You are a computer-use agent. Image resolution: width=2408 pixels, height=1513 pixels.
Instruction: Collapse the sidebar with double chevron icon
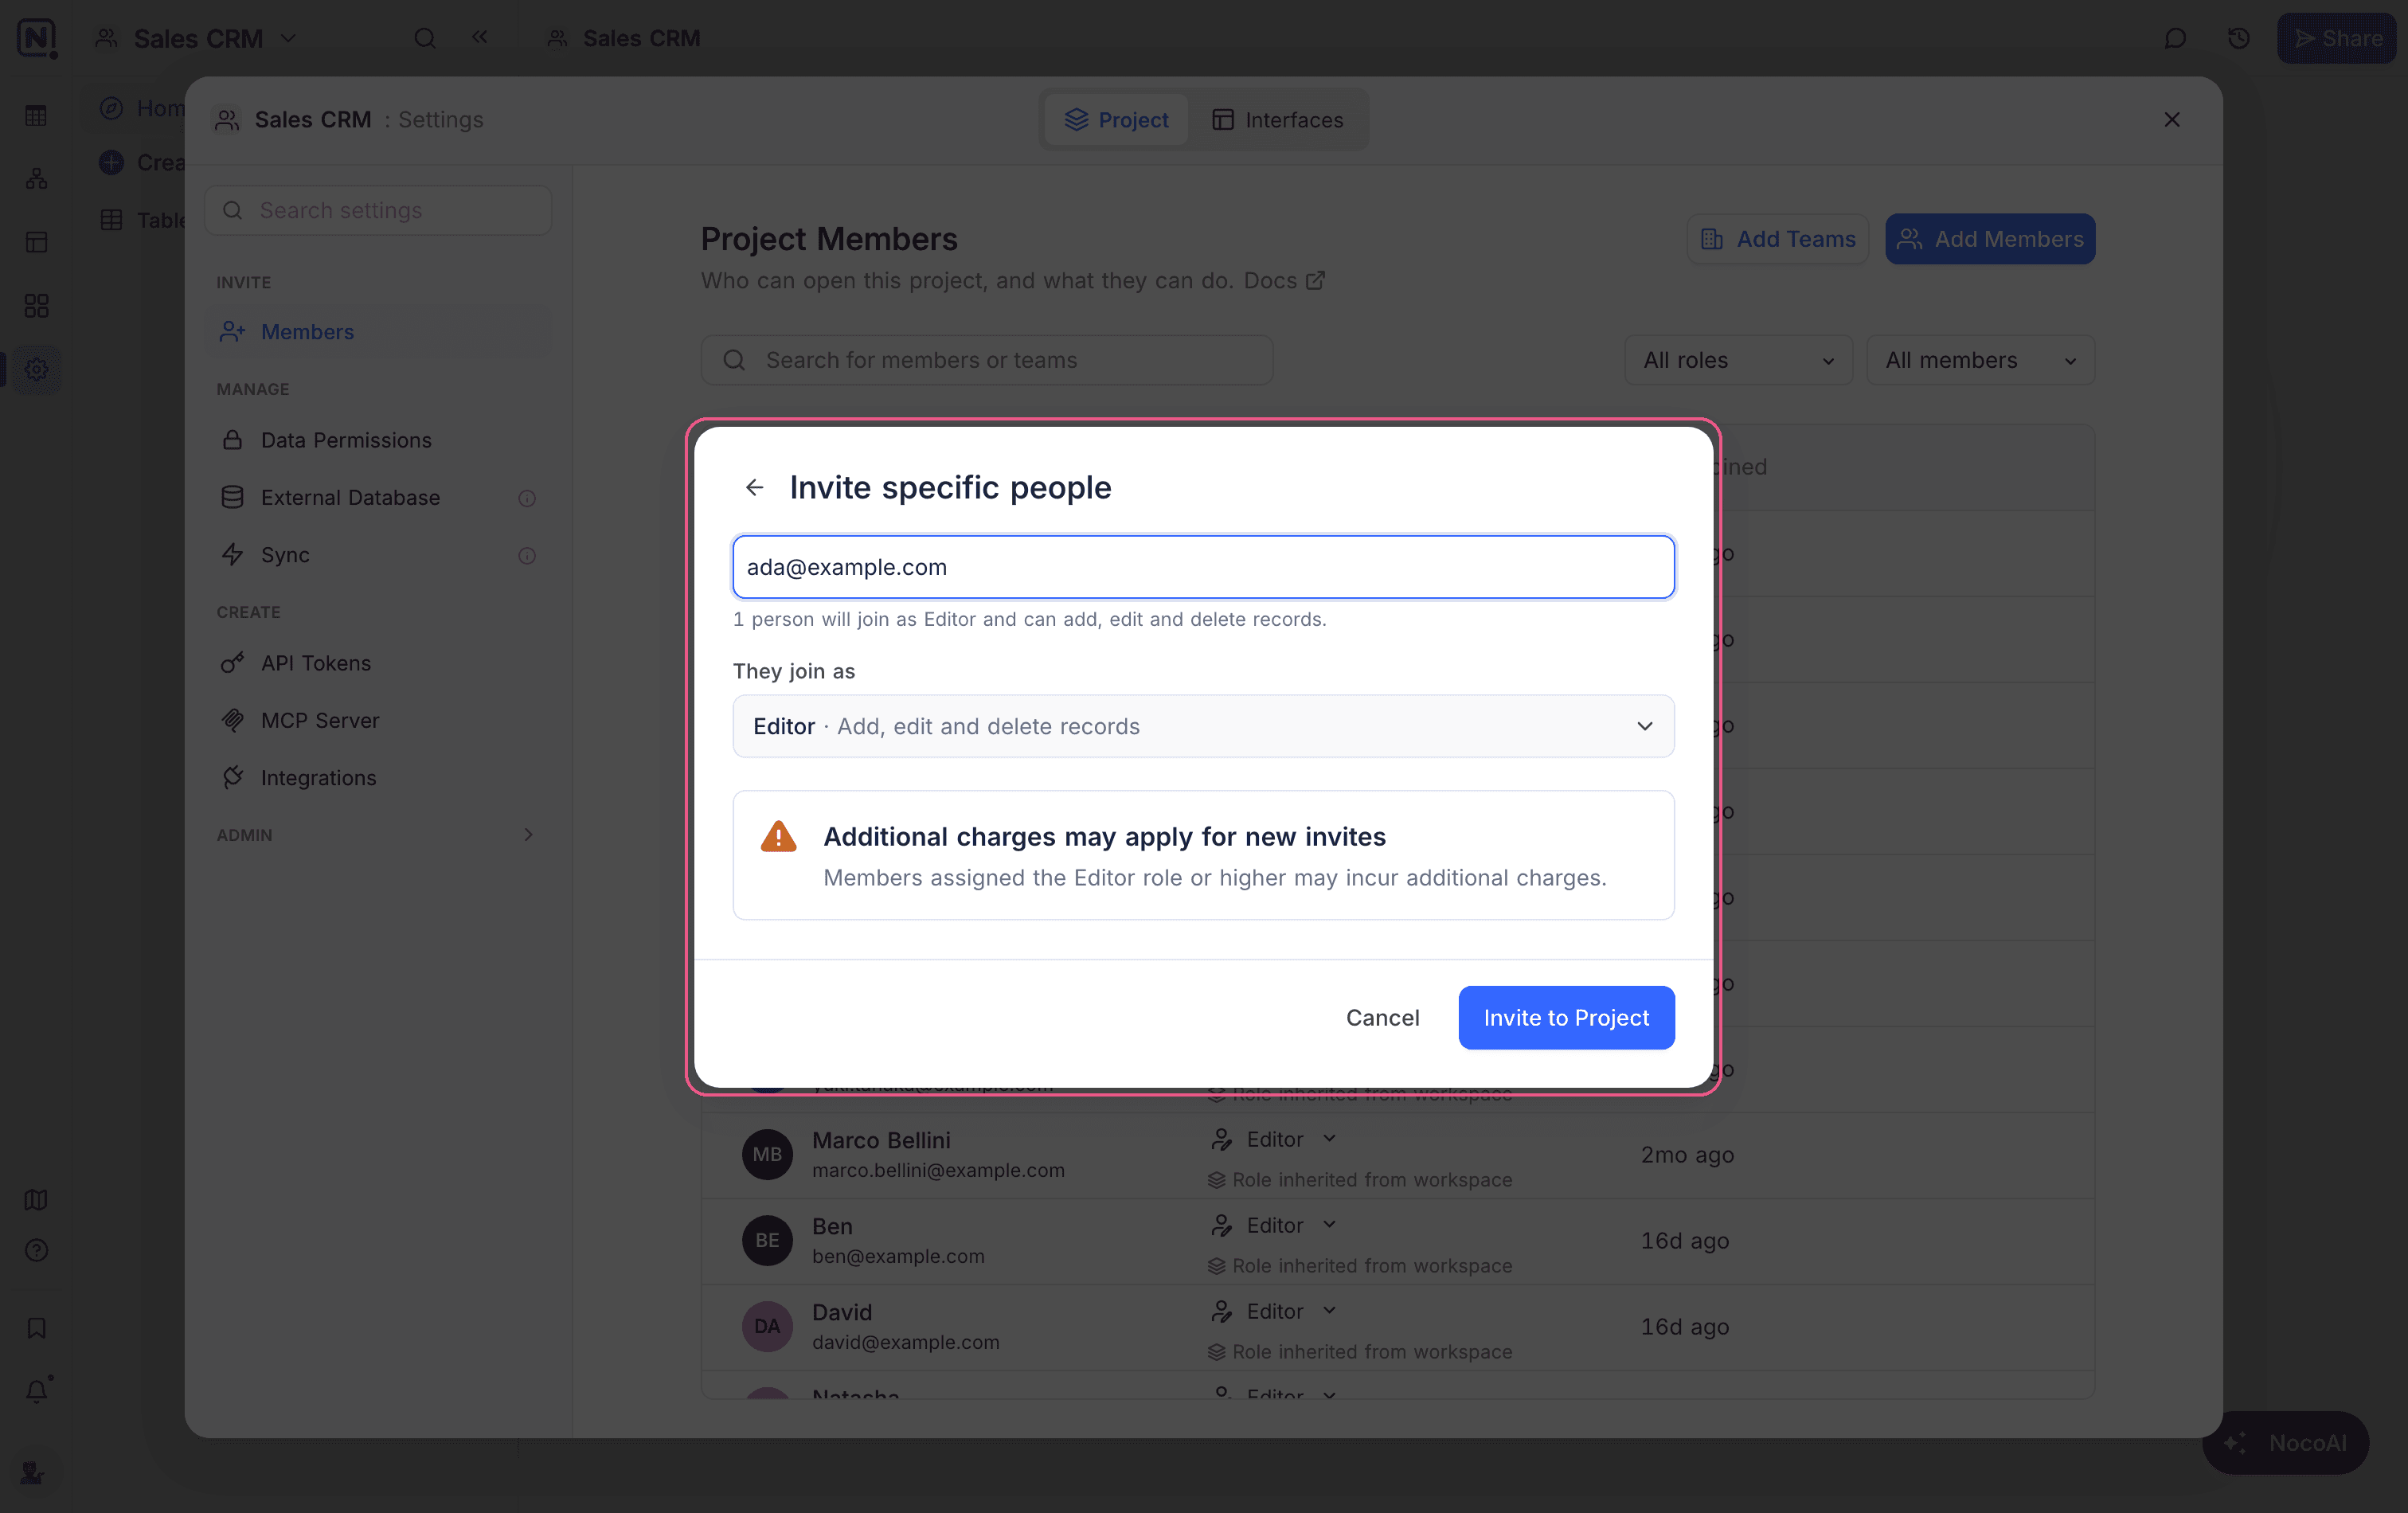click(480, 37)
